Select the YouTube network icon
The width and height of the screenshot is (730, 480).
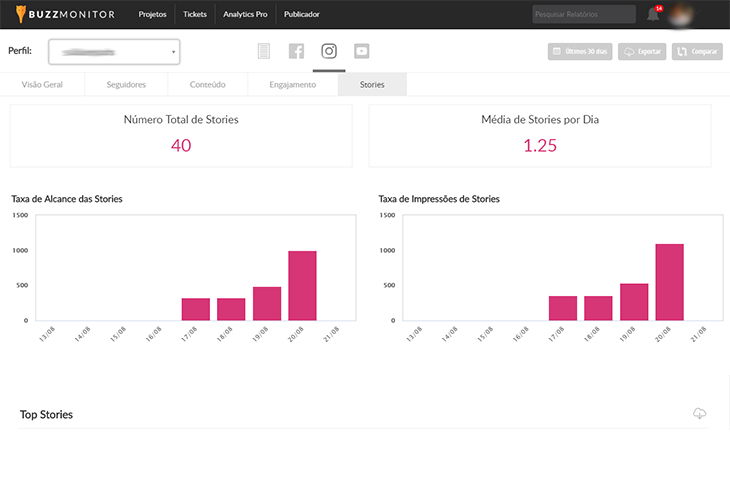[361, 51]
